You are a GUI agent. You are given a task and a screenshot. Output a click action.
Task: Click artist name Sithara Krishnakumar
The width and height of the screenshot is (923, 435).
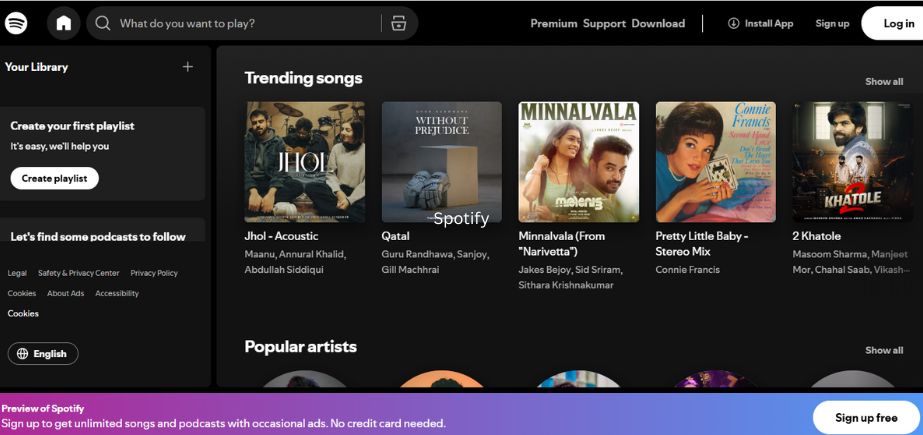pyautogui.click(x=566, y=285)
